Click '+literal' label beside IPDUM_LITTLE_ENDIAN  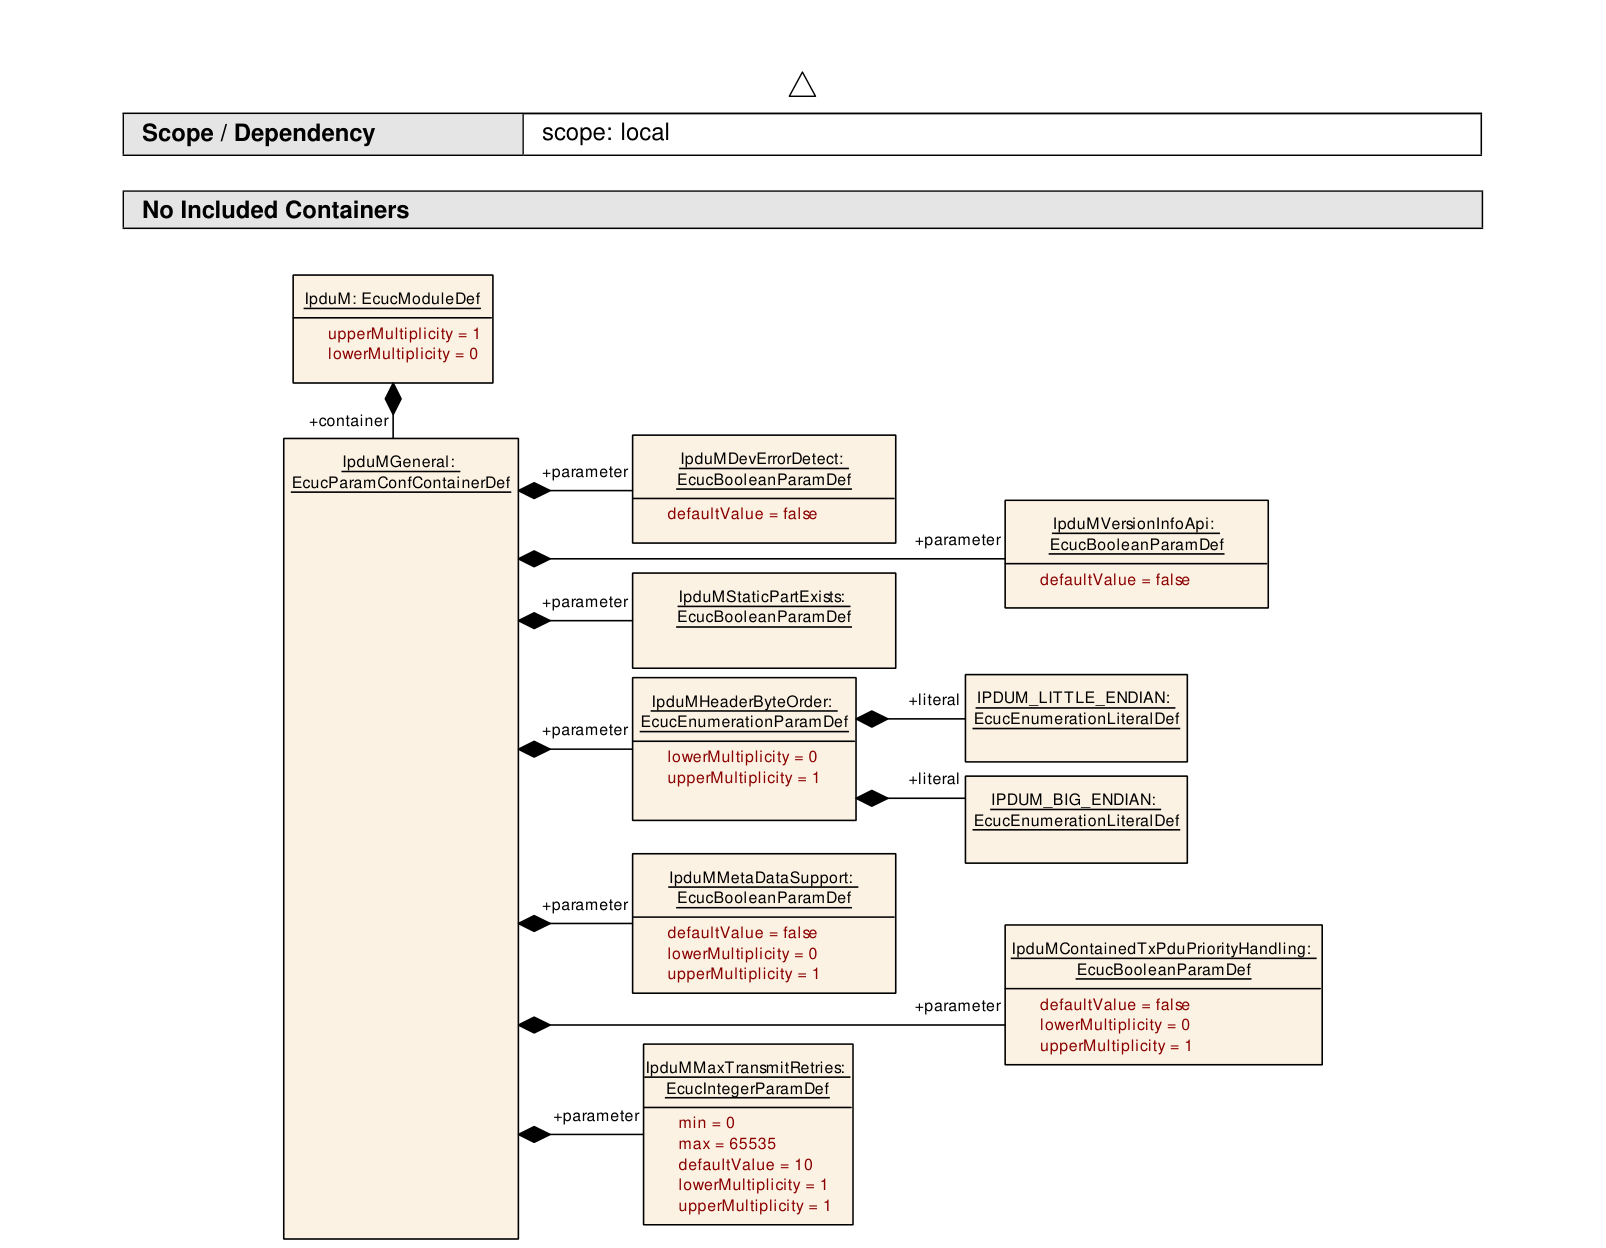point(933,700)
